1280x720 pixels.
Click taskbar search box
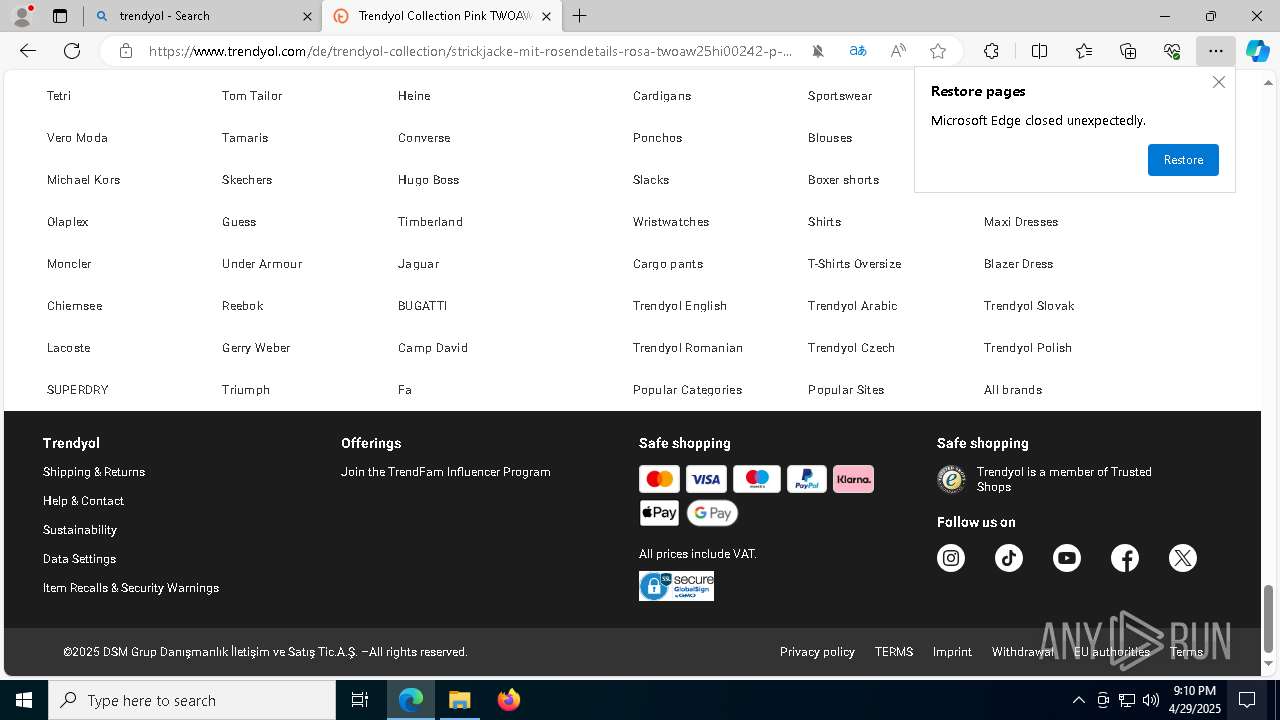[192, 700]
